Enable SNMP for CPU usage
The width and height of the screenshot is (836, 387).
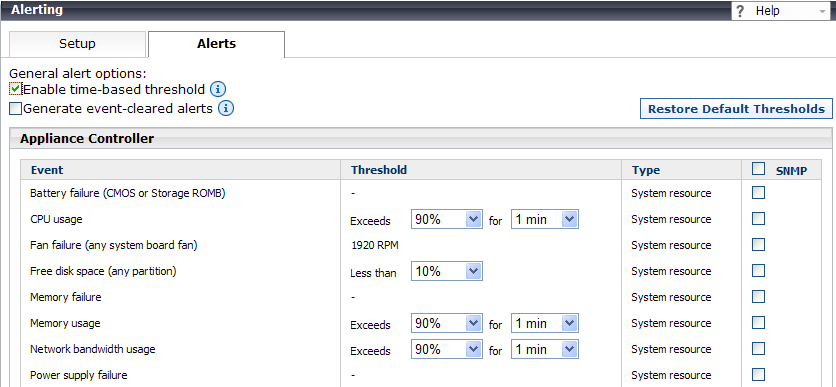tap(758, 219)
